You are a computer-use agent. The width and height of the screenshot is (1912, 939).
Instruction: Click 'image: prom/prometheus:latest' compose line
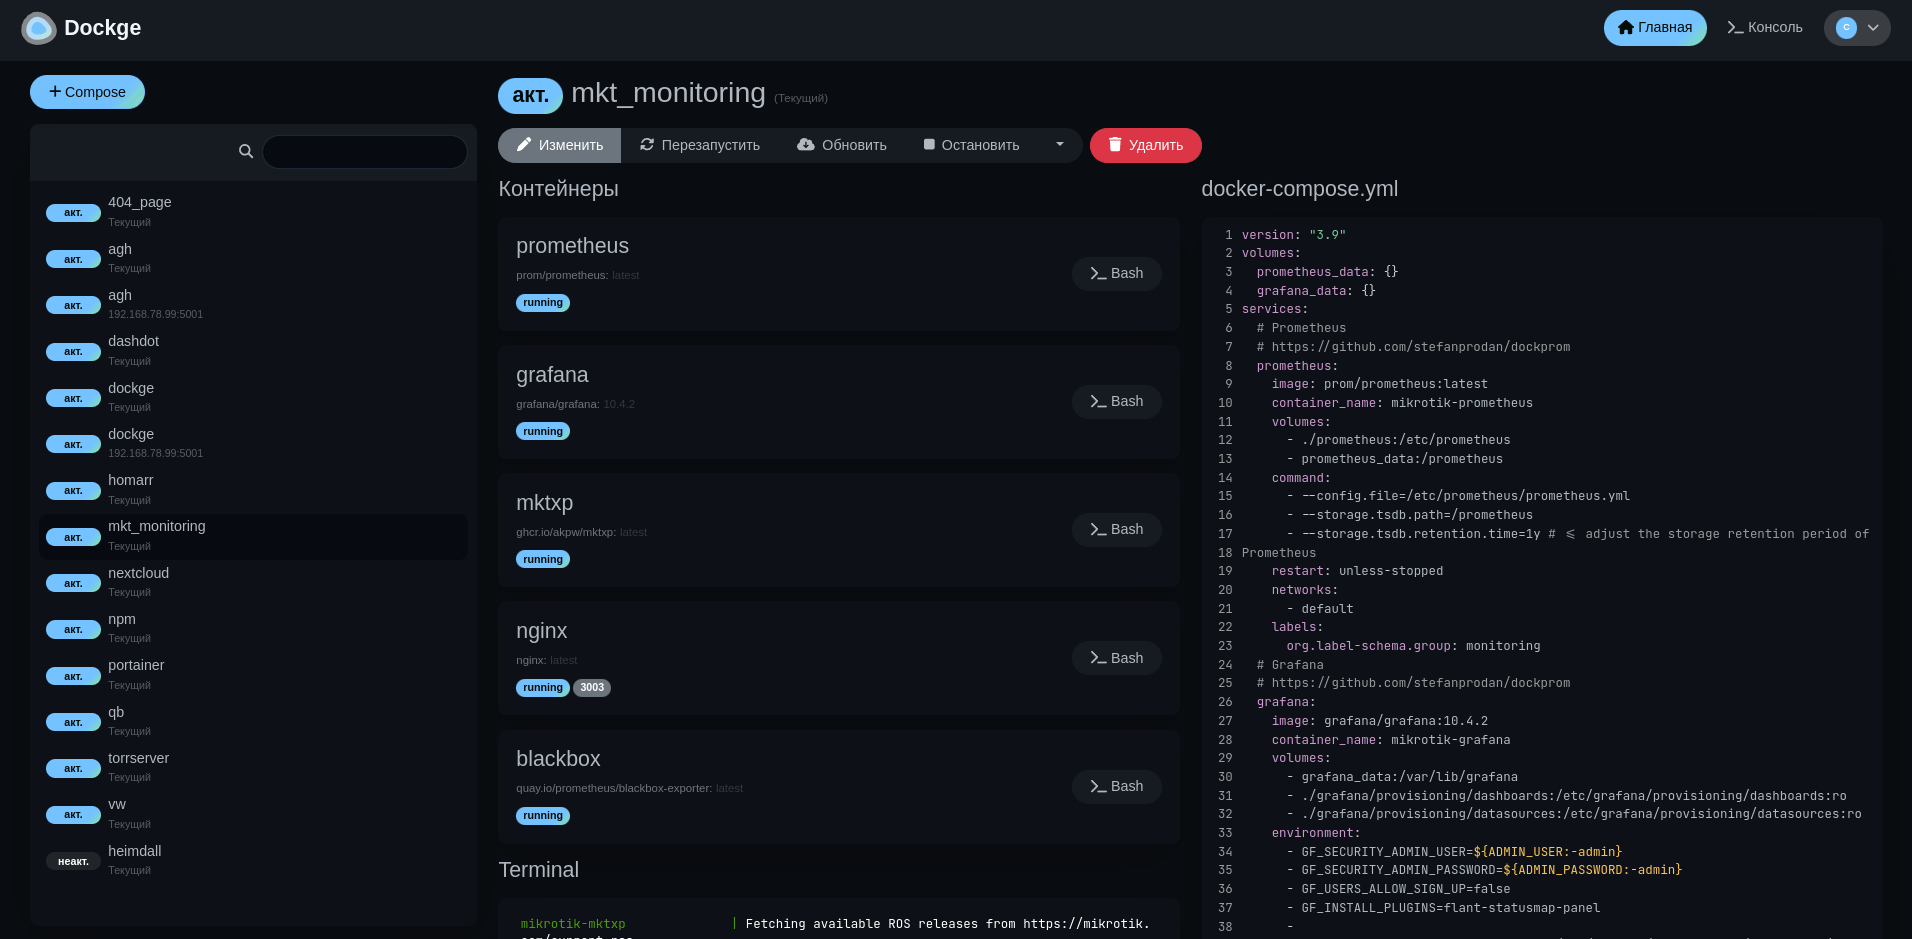pyautogui.click(x=1380, y=384)
